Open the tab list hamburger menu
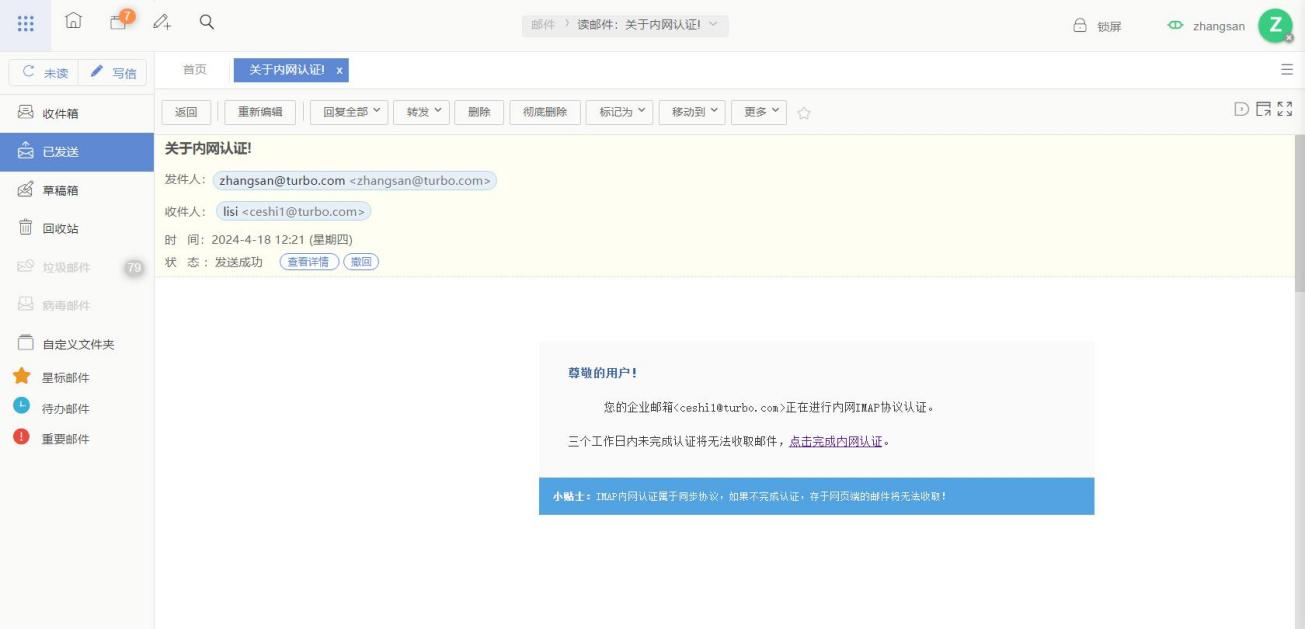Image resolution: width=1305 pixels, height=629 pixels. [x=1286, y=70]
